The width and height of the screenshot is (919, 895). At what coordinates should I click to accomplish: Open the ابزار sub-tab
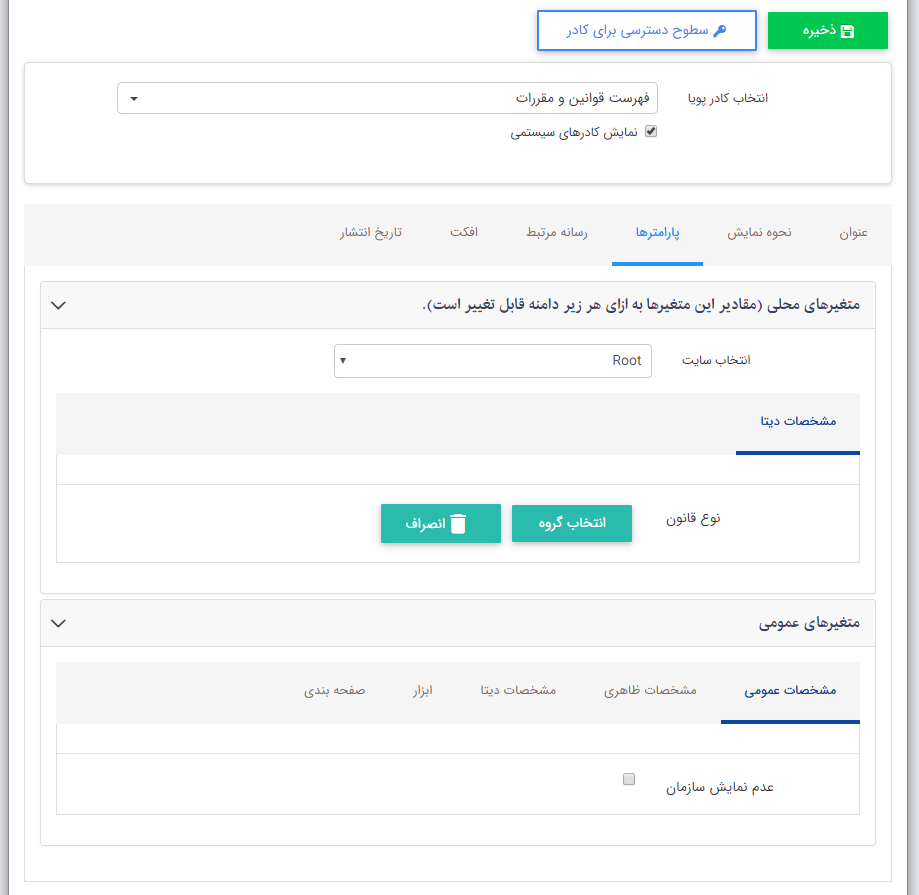423,691
